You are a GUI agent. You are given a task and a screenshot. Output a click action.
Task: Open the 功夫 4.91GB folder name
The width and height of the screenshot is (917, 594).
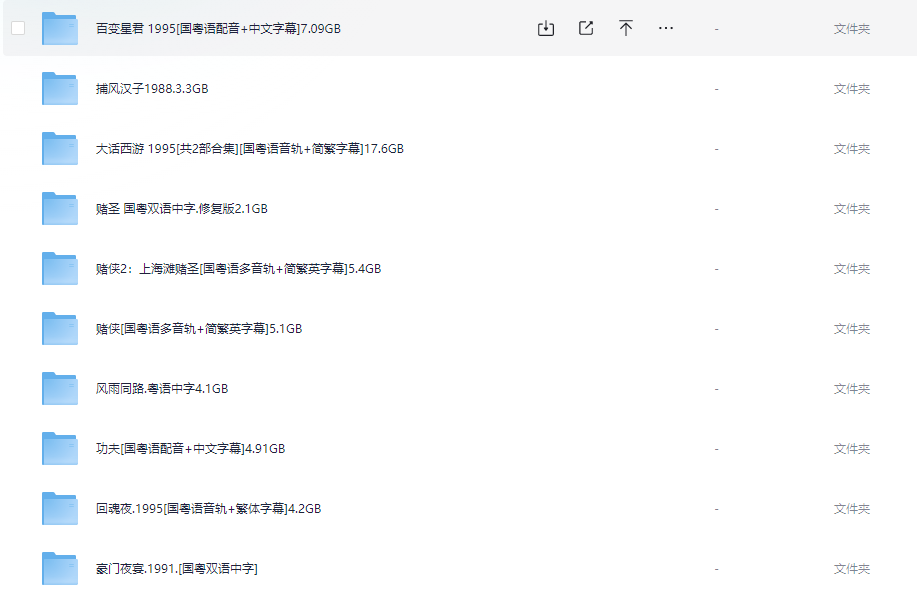click(190, 449)
